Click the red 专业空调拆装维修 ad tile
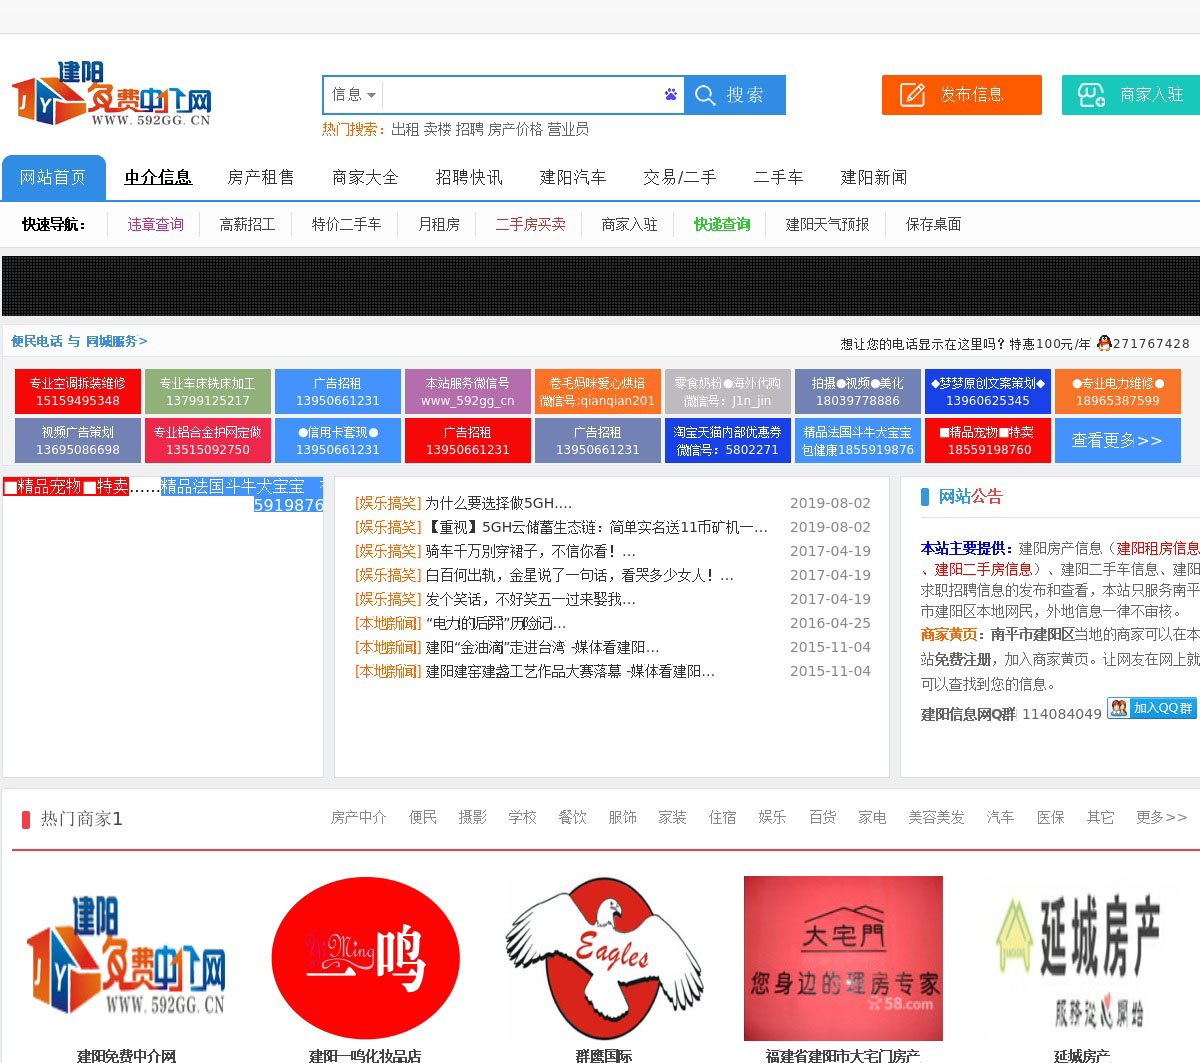The width and height of the screenshot is (1200, 1063). click(78, 391)
